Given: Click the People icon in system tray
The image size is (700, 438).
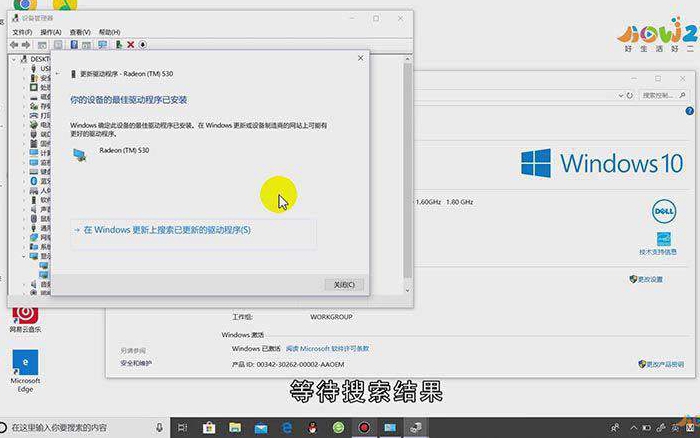Looking at the screenshot, I should pyautogui.click(x=615, y=428).
